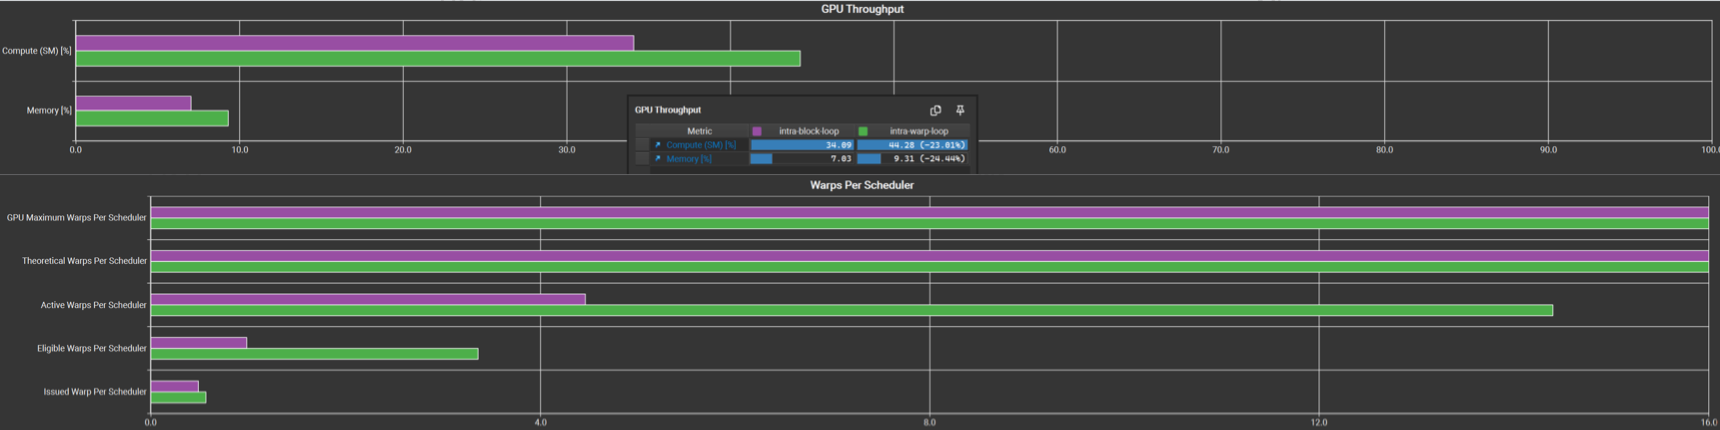Click the Warps Per Scheduler chart title

click(x=862, y=185)
